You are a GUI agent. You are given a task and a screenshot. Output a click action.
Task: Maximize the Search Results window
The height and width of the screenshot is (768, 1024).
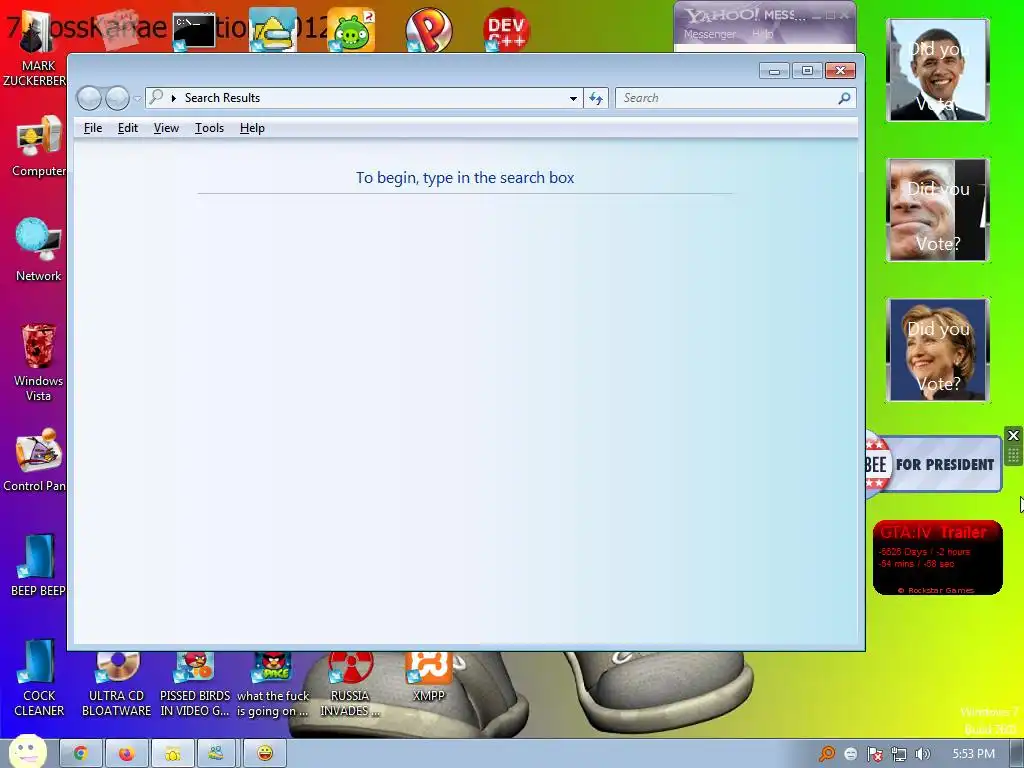[x=807, y=71]
